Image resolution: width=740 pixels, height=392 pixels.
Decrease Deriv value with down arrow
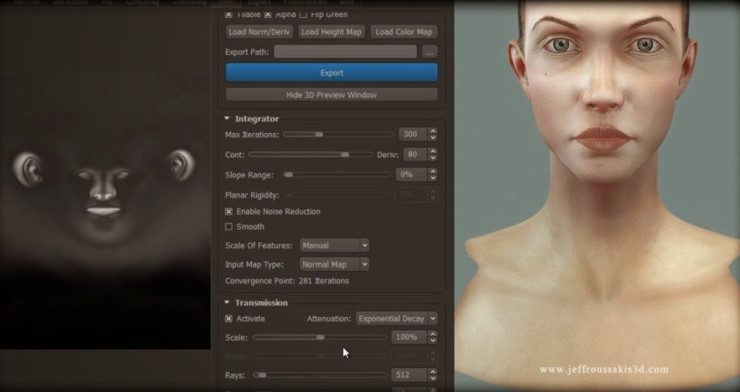(433, 158)
